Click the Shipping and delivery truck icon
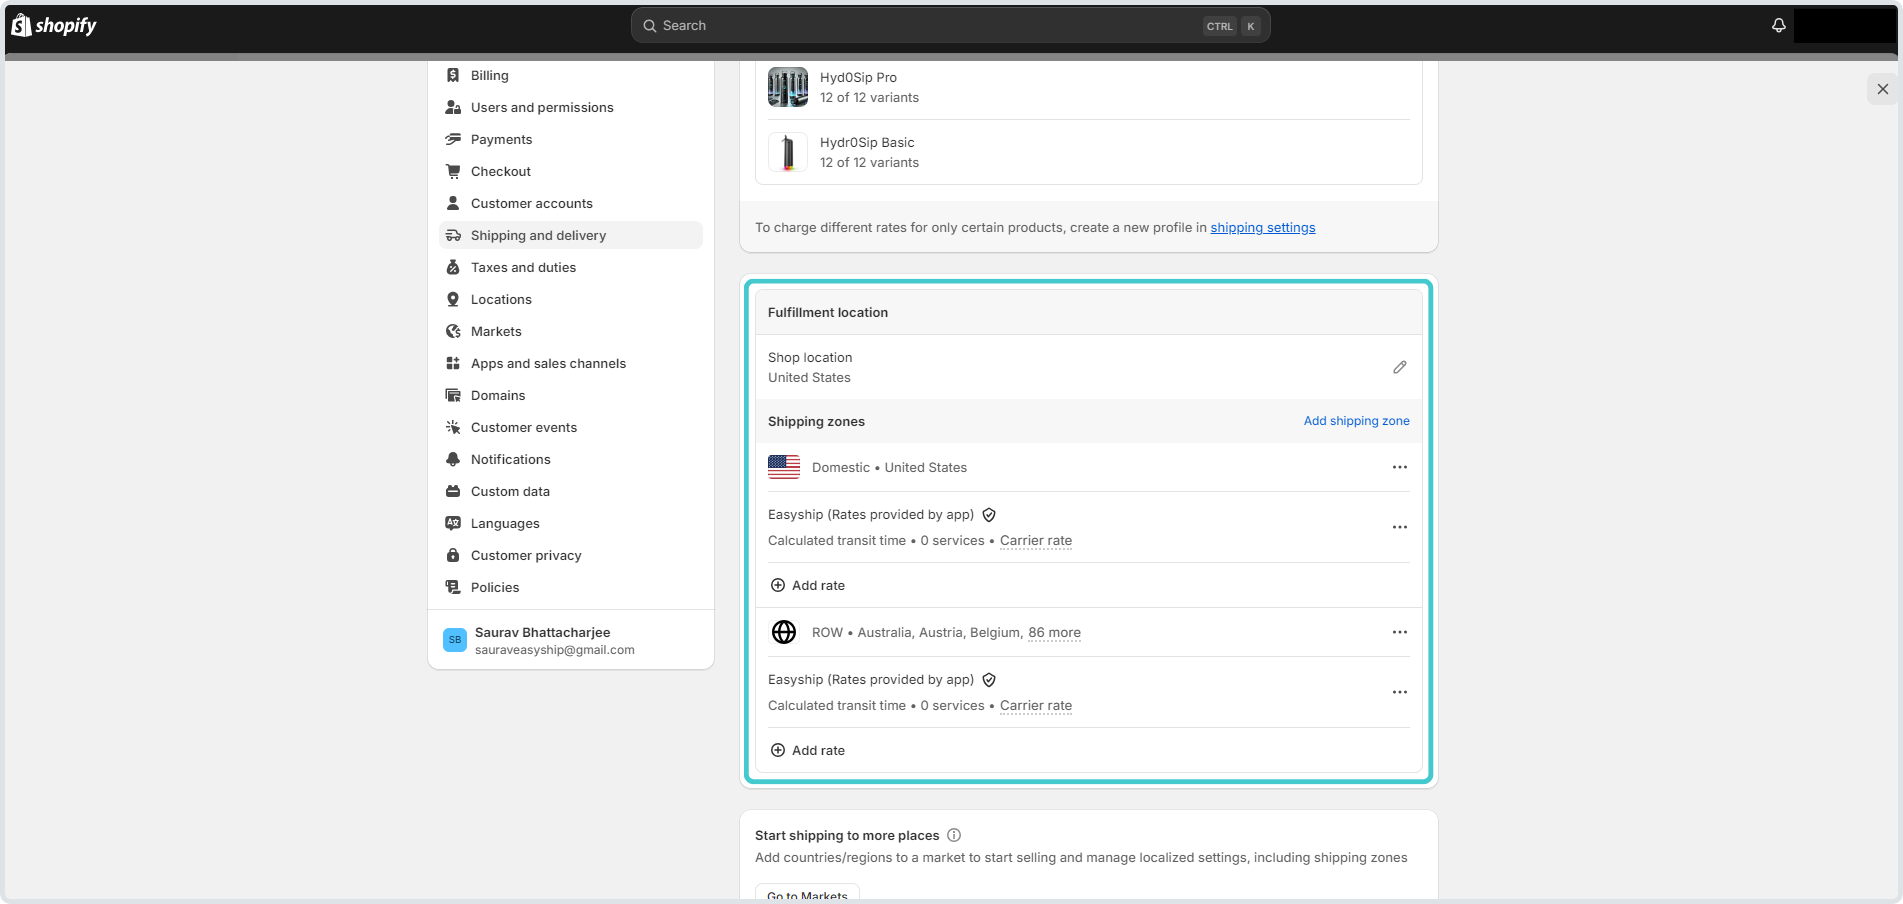Viewport: 1903px width, 904px height. click(453, 235)
